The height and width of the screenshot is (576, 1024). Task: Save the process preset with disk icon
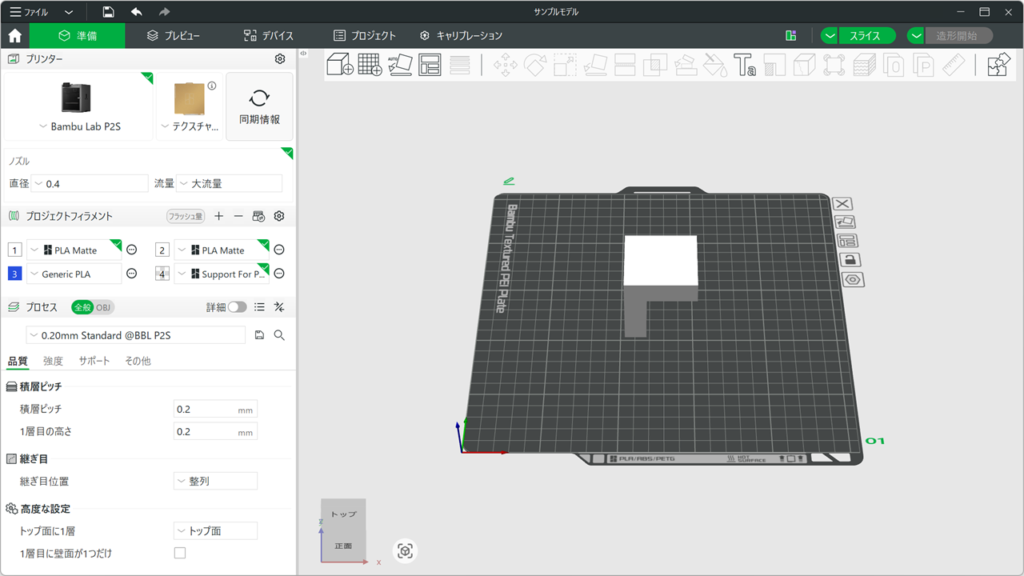click(x=260, y=335)
